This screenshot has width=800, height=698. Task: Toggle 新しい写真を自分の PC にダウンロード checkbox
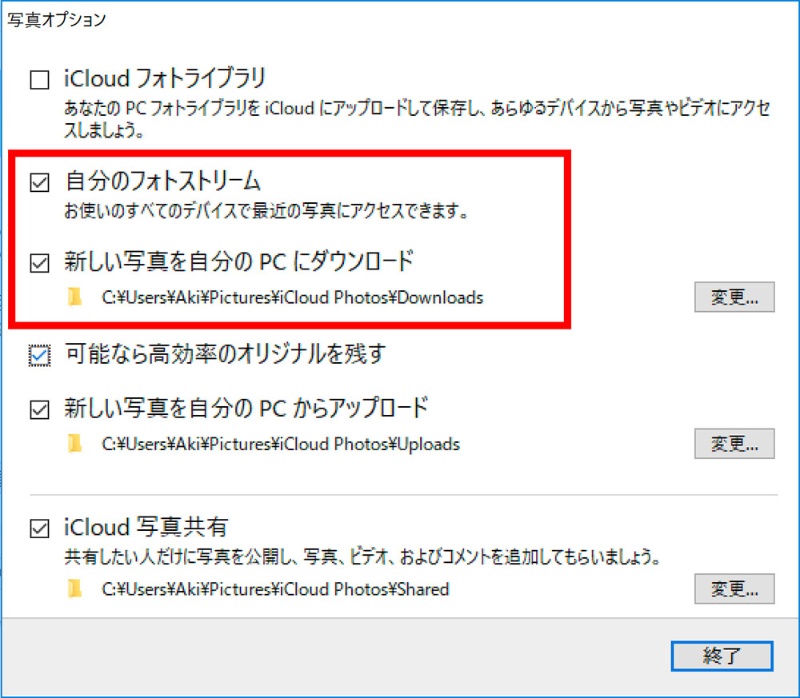40,264
